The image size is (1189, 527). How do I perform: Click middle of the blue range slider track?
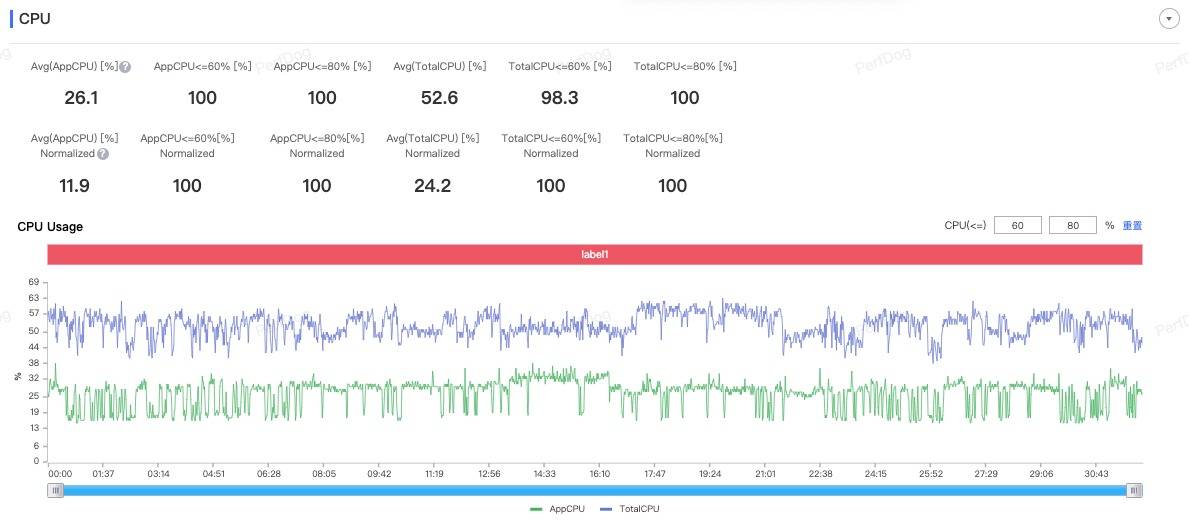point(595,490)
